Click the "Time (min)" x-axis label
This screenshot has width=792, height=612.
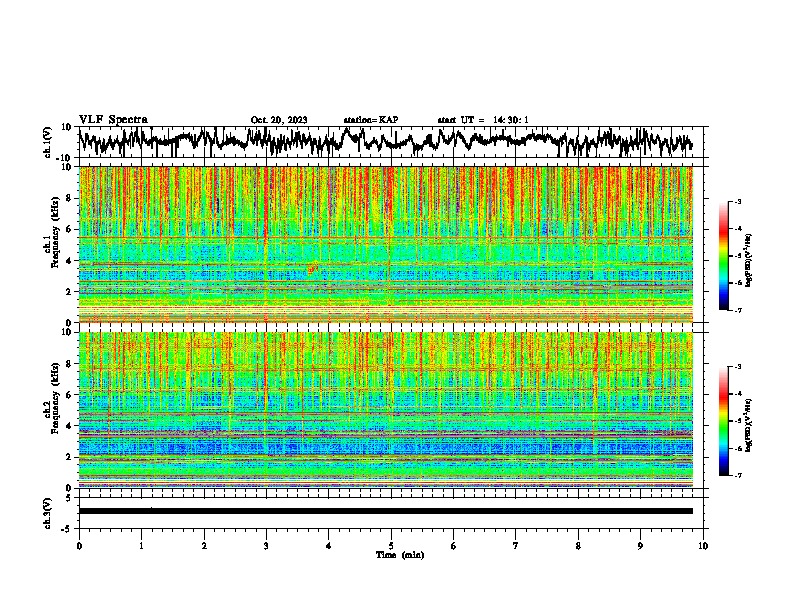400,555
